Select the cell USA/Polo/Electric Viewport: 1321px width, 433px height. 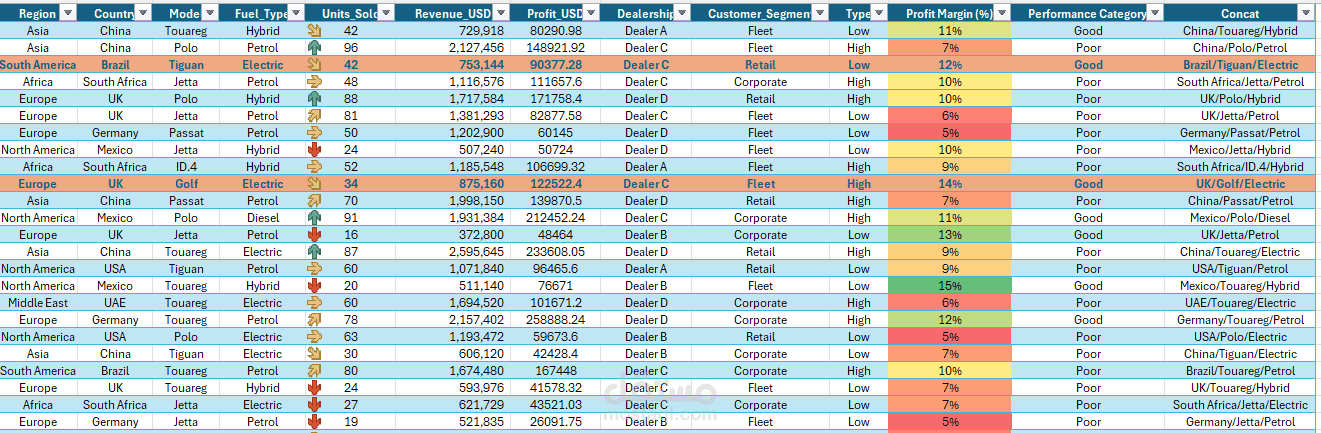click(x=1241, y=337)
